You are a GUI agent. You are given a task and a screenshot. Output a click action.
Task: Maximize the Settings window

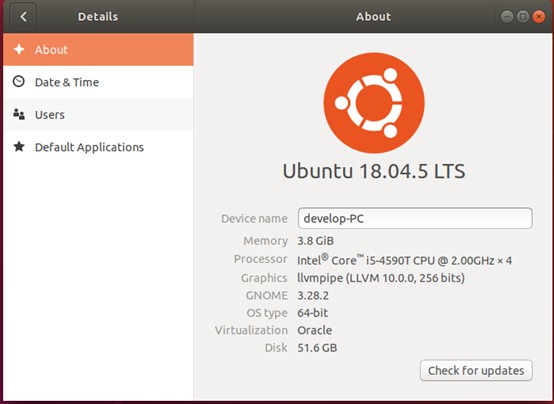(523, 17)
